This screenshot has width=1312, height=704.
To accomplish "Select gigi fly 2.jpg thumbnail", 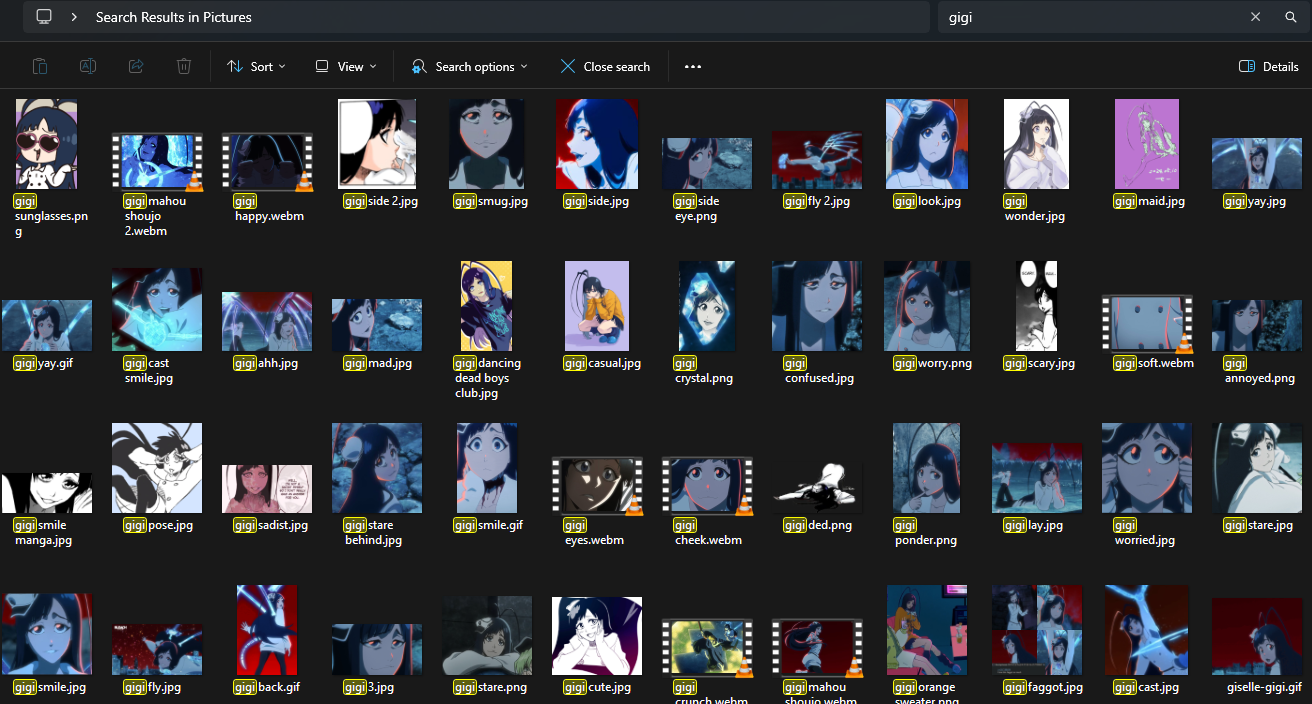I will 817,159.
